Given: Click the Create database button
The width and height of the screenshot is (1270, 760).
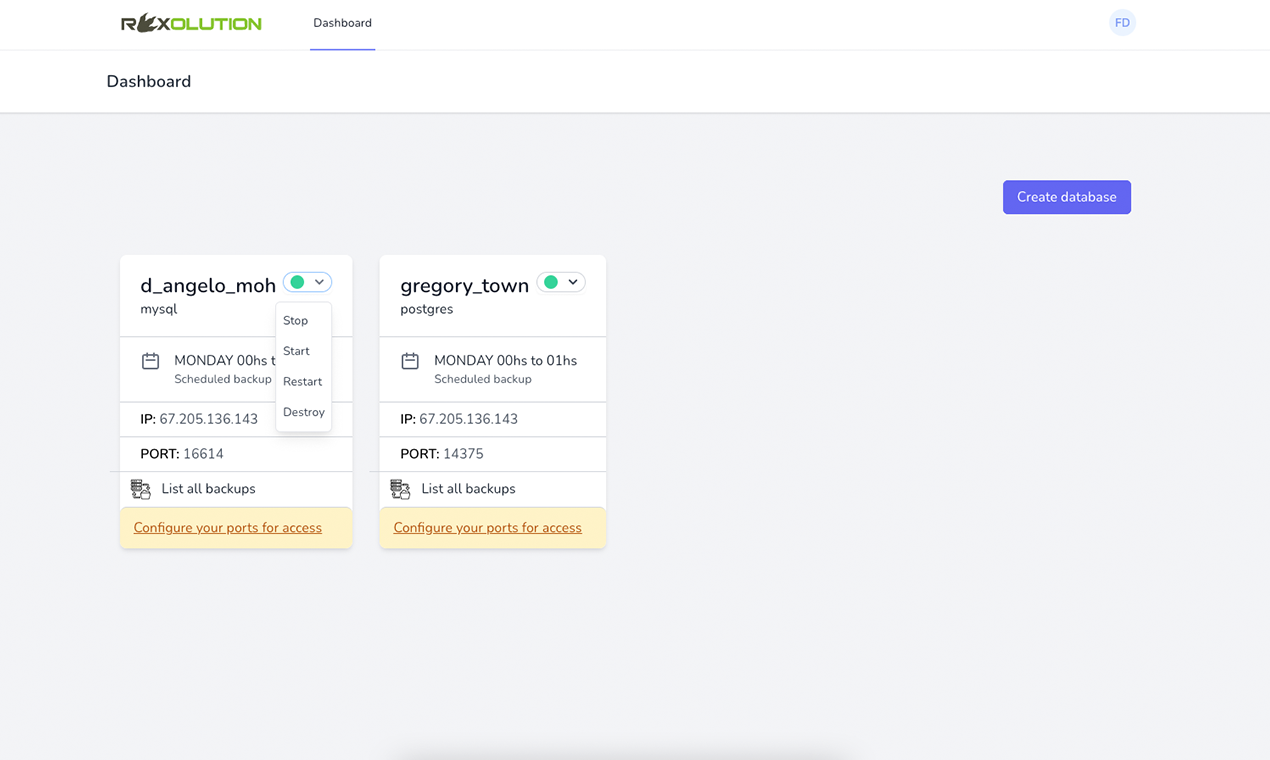Looking at the screenshot, I should click(1067, 197).
